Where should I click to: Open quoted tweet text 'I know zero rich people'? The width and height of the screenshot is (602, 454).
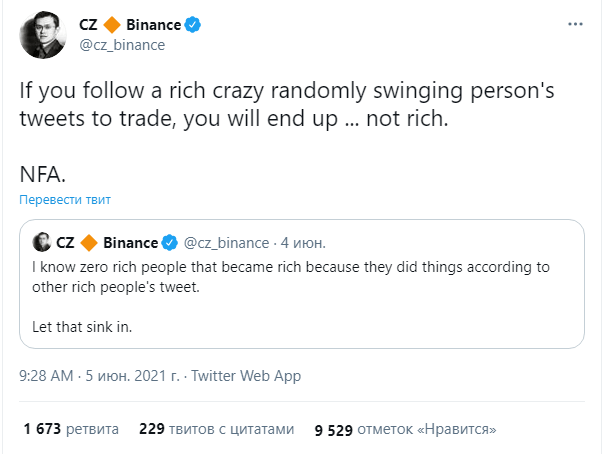(291, 277)
